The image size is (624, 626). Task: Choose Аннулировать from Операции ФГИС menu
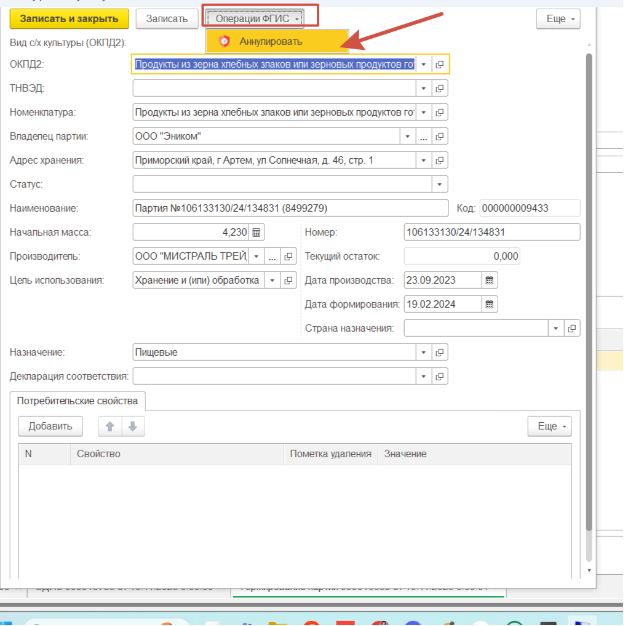point(270,41)
